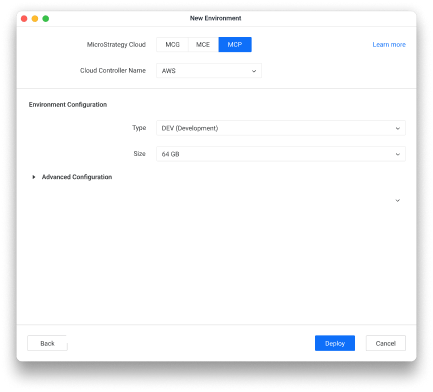Screen dimensions: 433x392
Task: Expand the Advanced Configuration section
Action: (x=34, y=177)
